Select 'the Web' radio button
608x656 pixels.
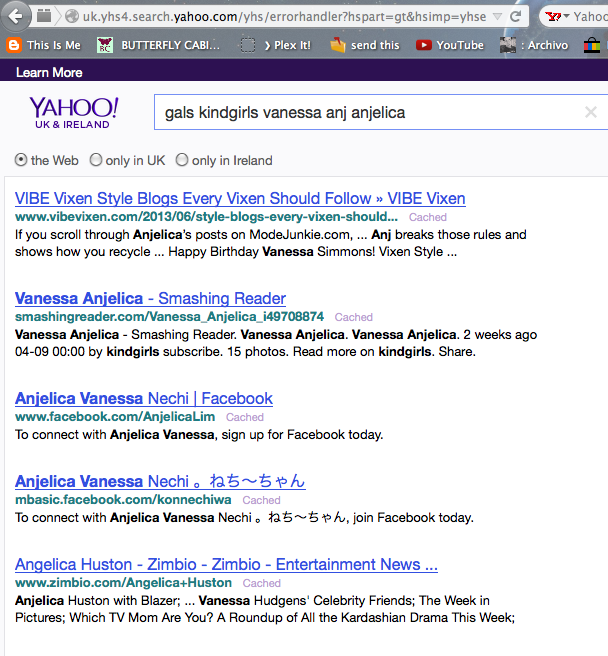tap(21, 160)
